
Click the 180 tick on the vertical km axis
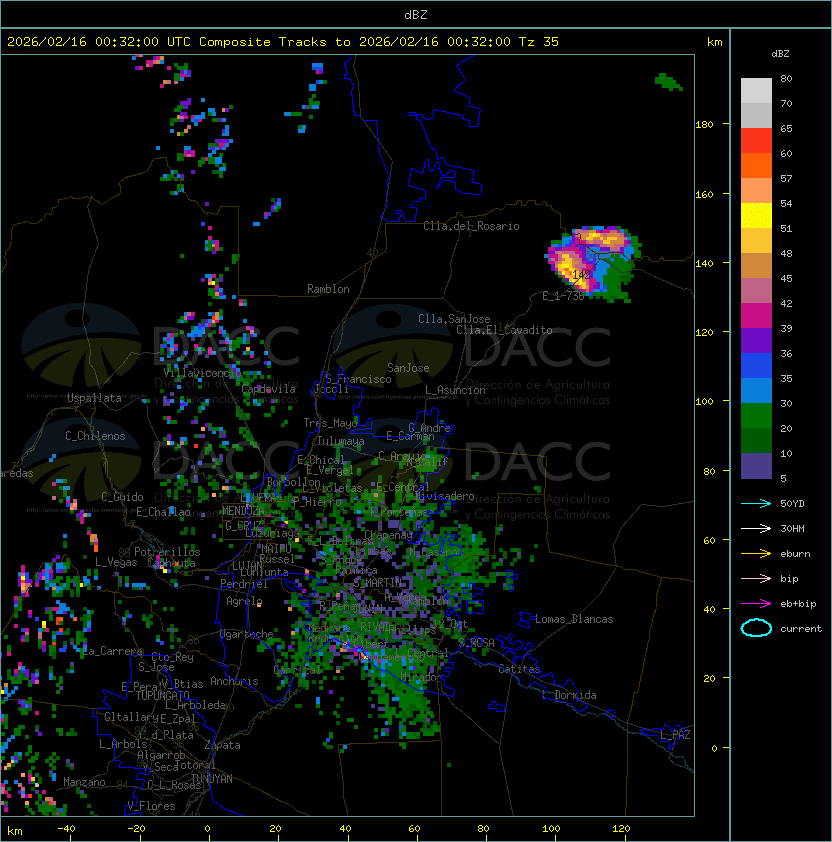pos(704,125)
